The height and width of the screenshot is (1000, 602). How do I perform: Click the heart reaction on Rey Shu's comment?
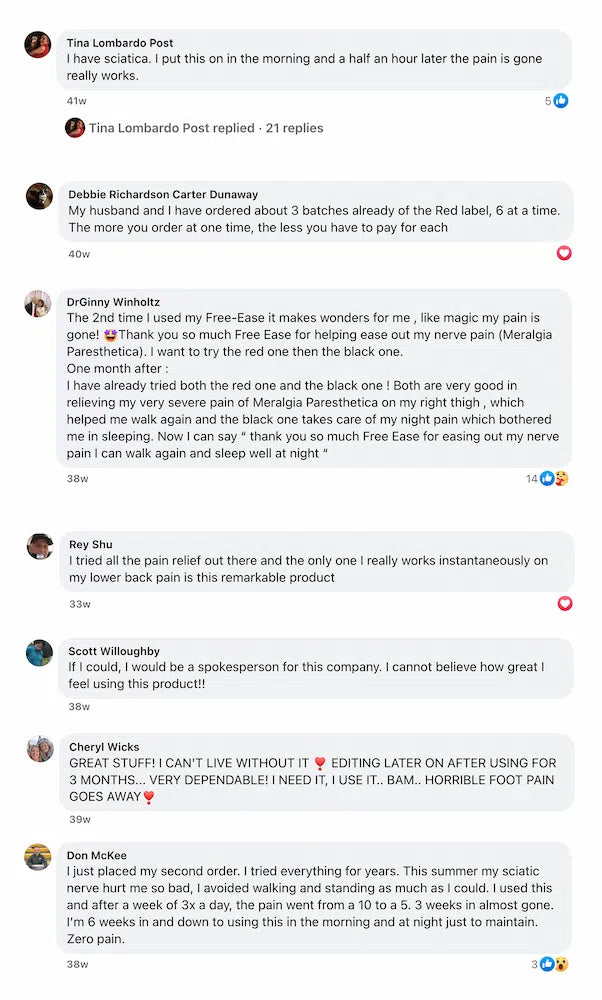pyautogui.click(x=565, y=603)
